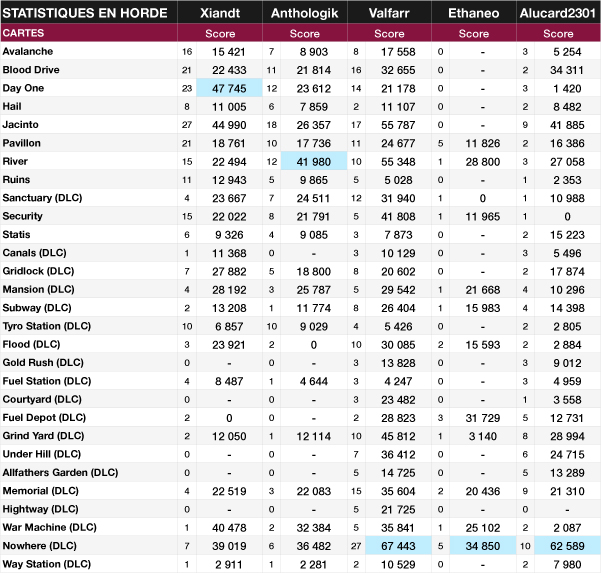The width and height of the screenshot is (601, 573).
Task: Click highlighted score 41 980 on River
Action: coord(314,161)
